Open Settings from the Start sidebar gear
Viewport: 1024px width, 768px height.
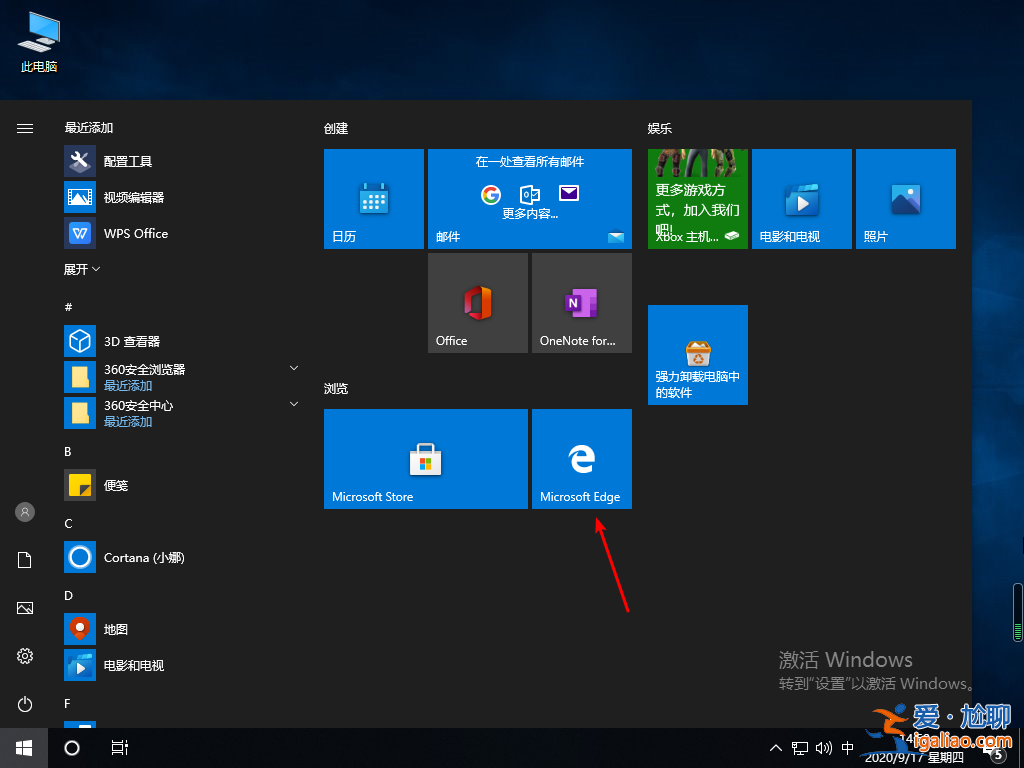pos(24,656)
